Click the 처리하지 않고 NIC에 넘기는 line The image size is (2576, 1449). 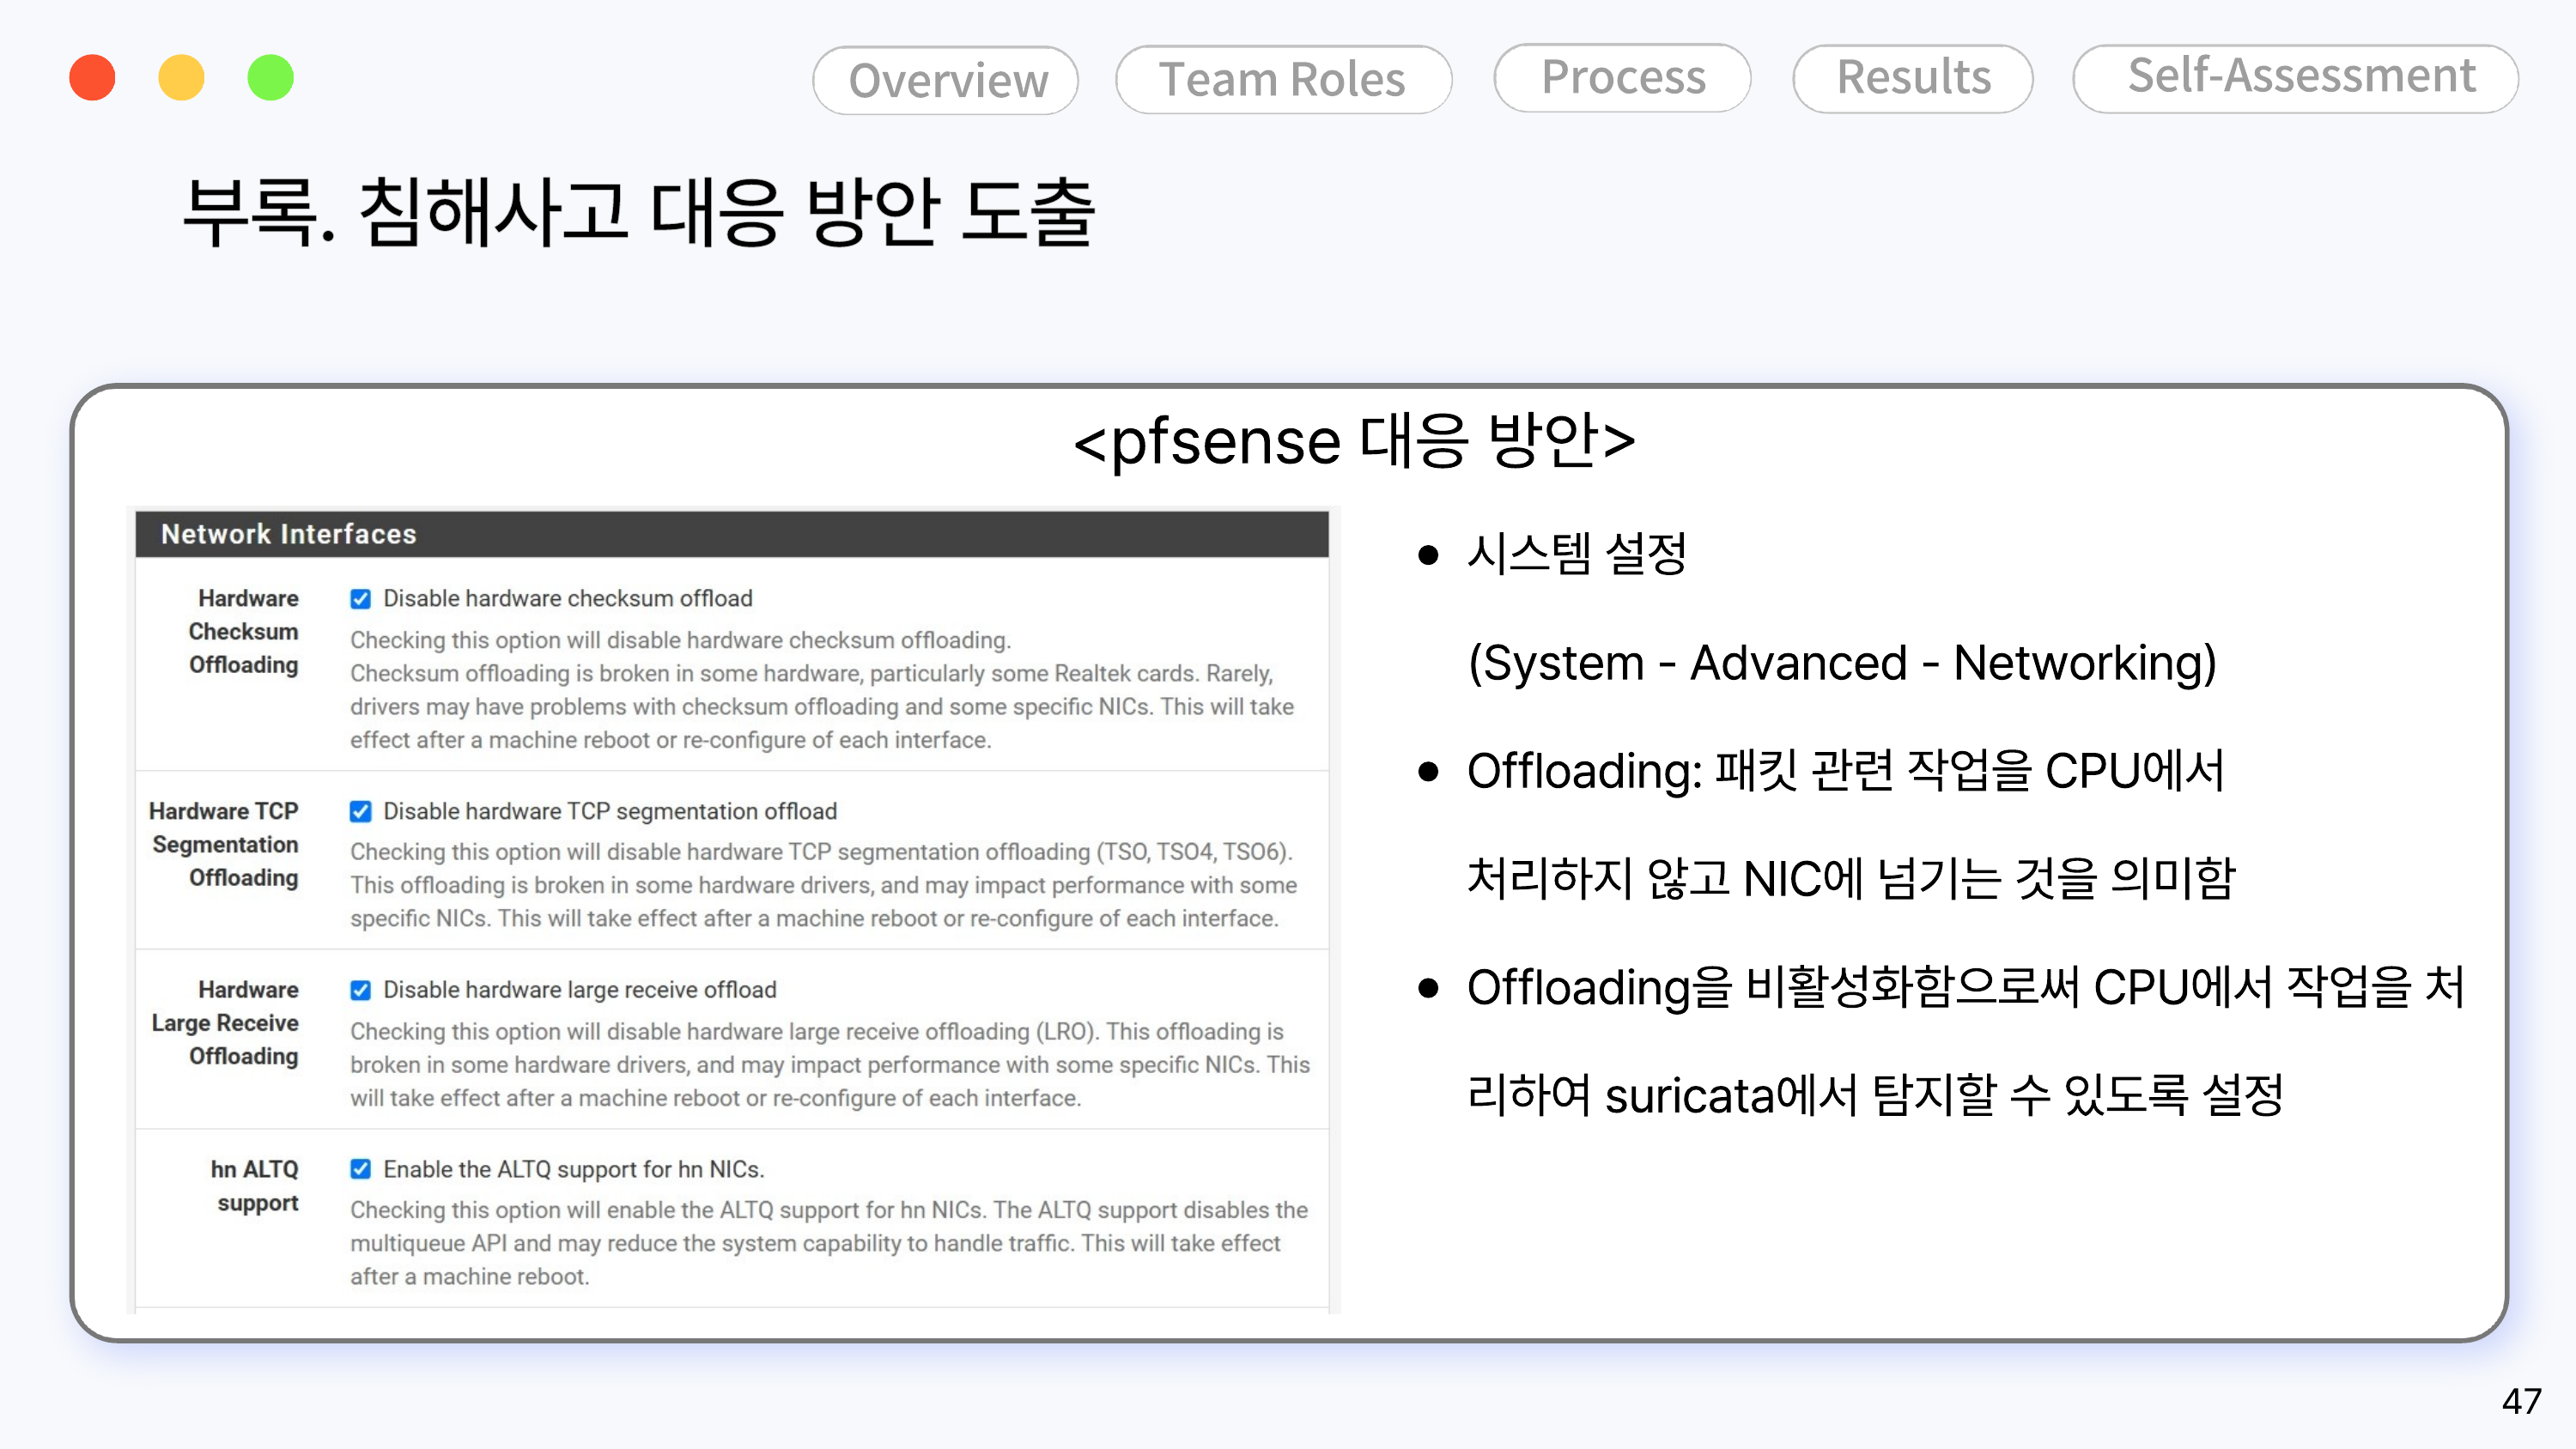click(x=1850, y=878)
